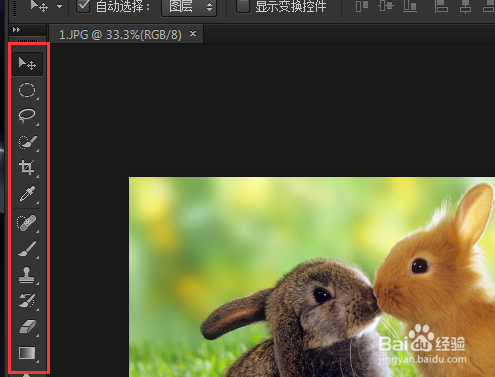The image size is (495, 377).
Task: Click the align left edges icon
Action: [x=441, y=6]
